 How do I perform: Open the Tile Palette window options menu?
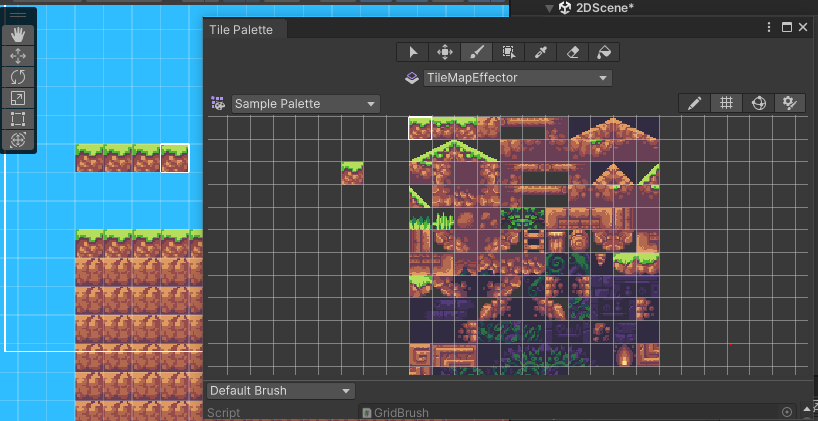tap(769, 28)
